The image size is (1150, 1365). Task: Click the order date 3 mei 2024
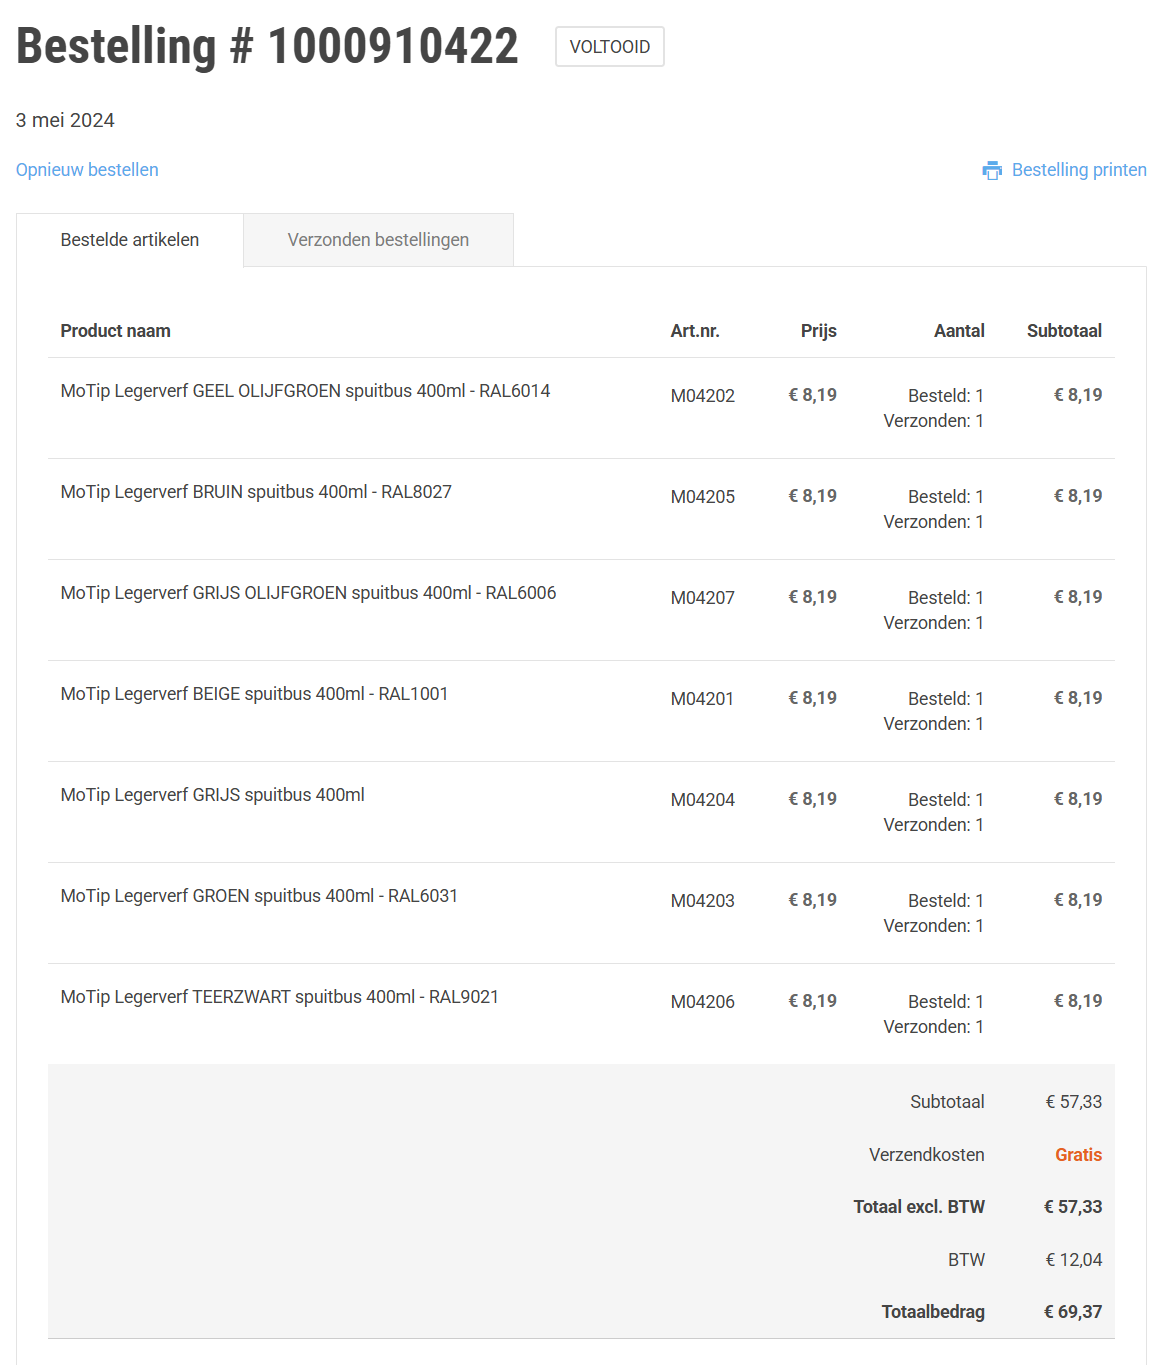65,120
